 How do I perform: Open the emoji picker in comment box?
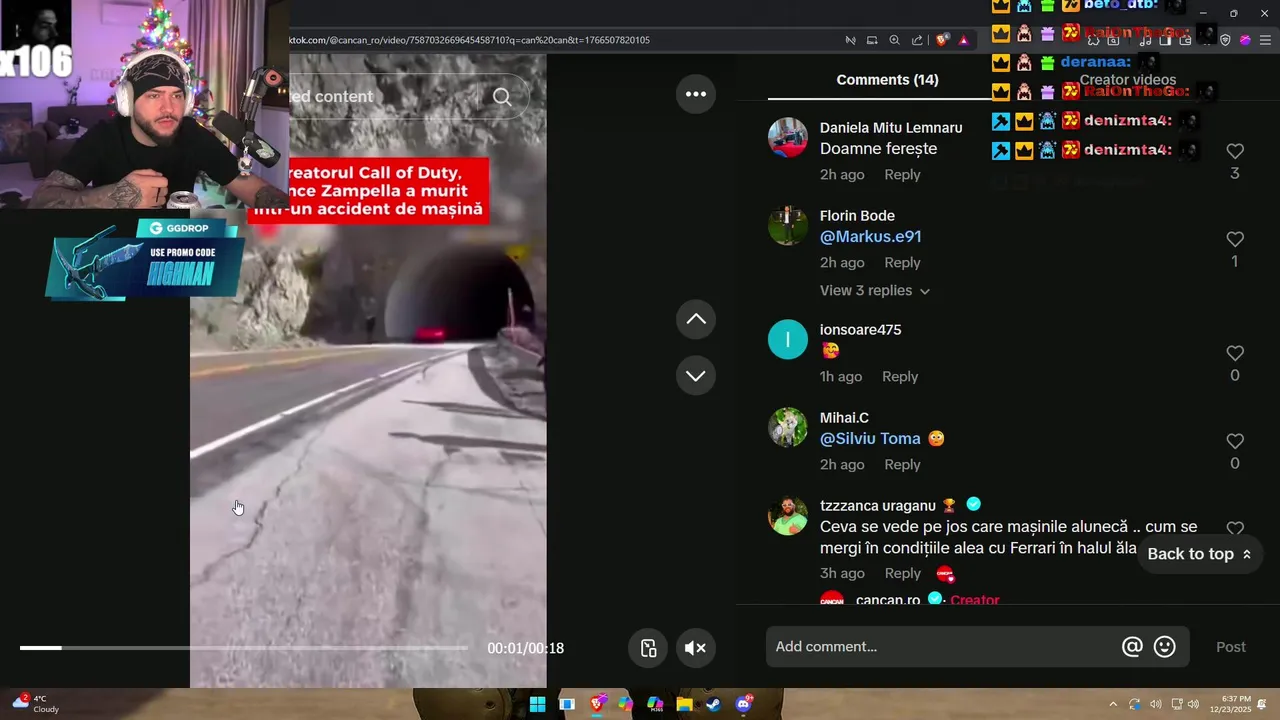[x=1165, y=647]
